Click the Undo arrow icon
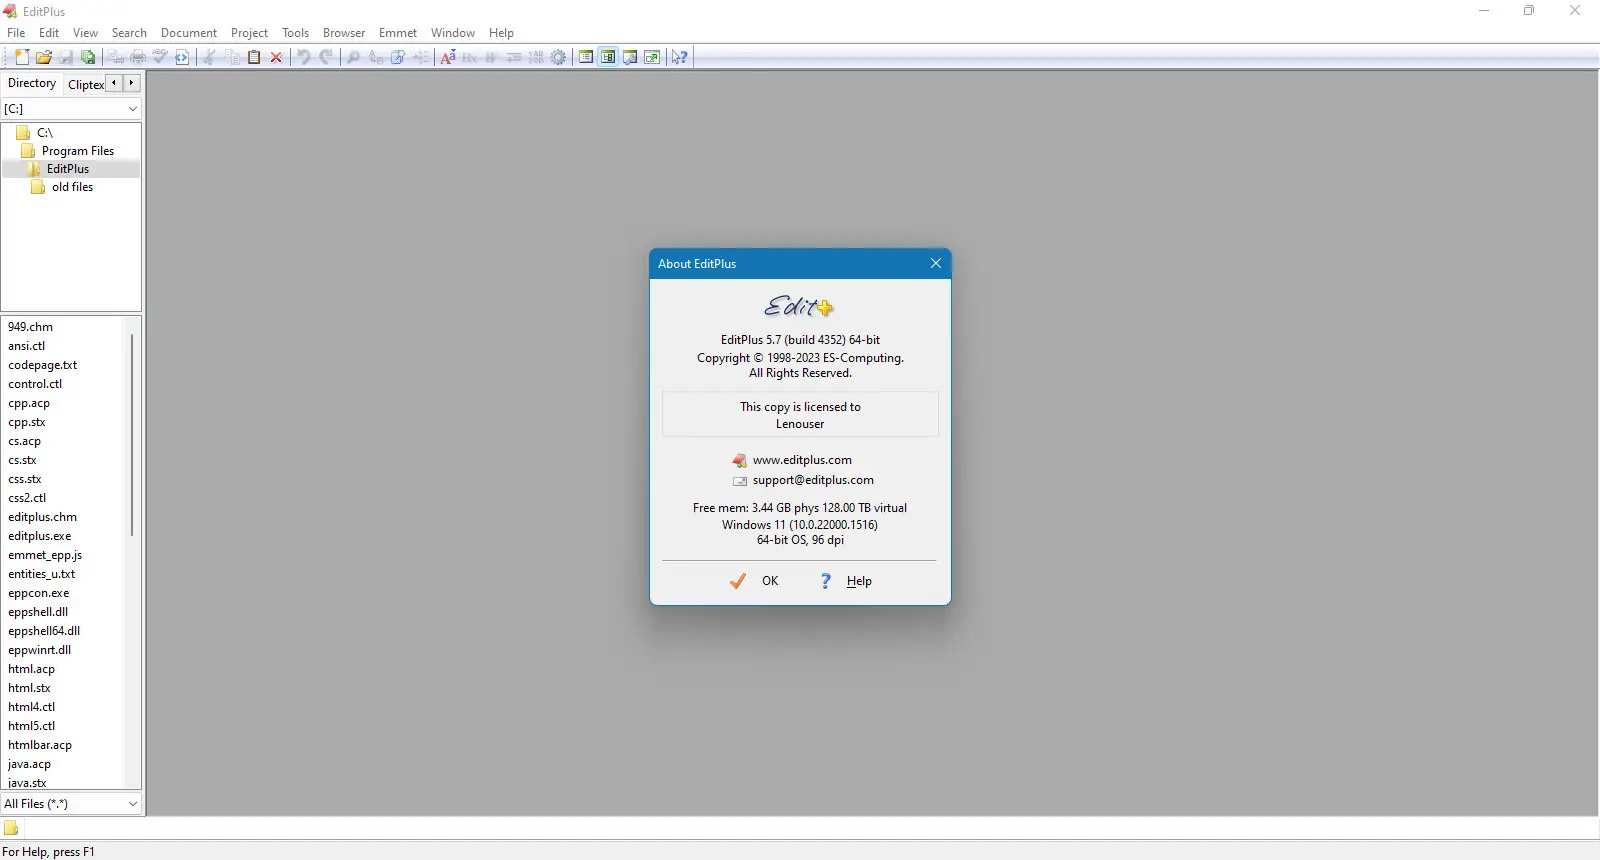This screenshot has width=1600, height=860. [304, 57]
